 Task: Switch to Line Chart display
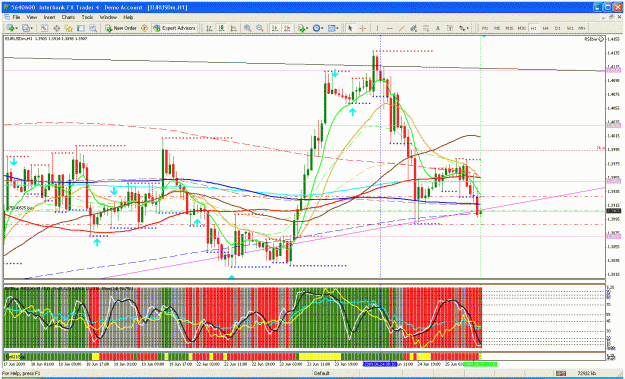click(x=234, y=28)
